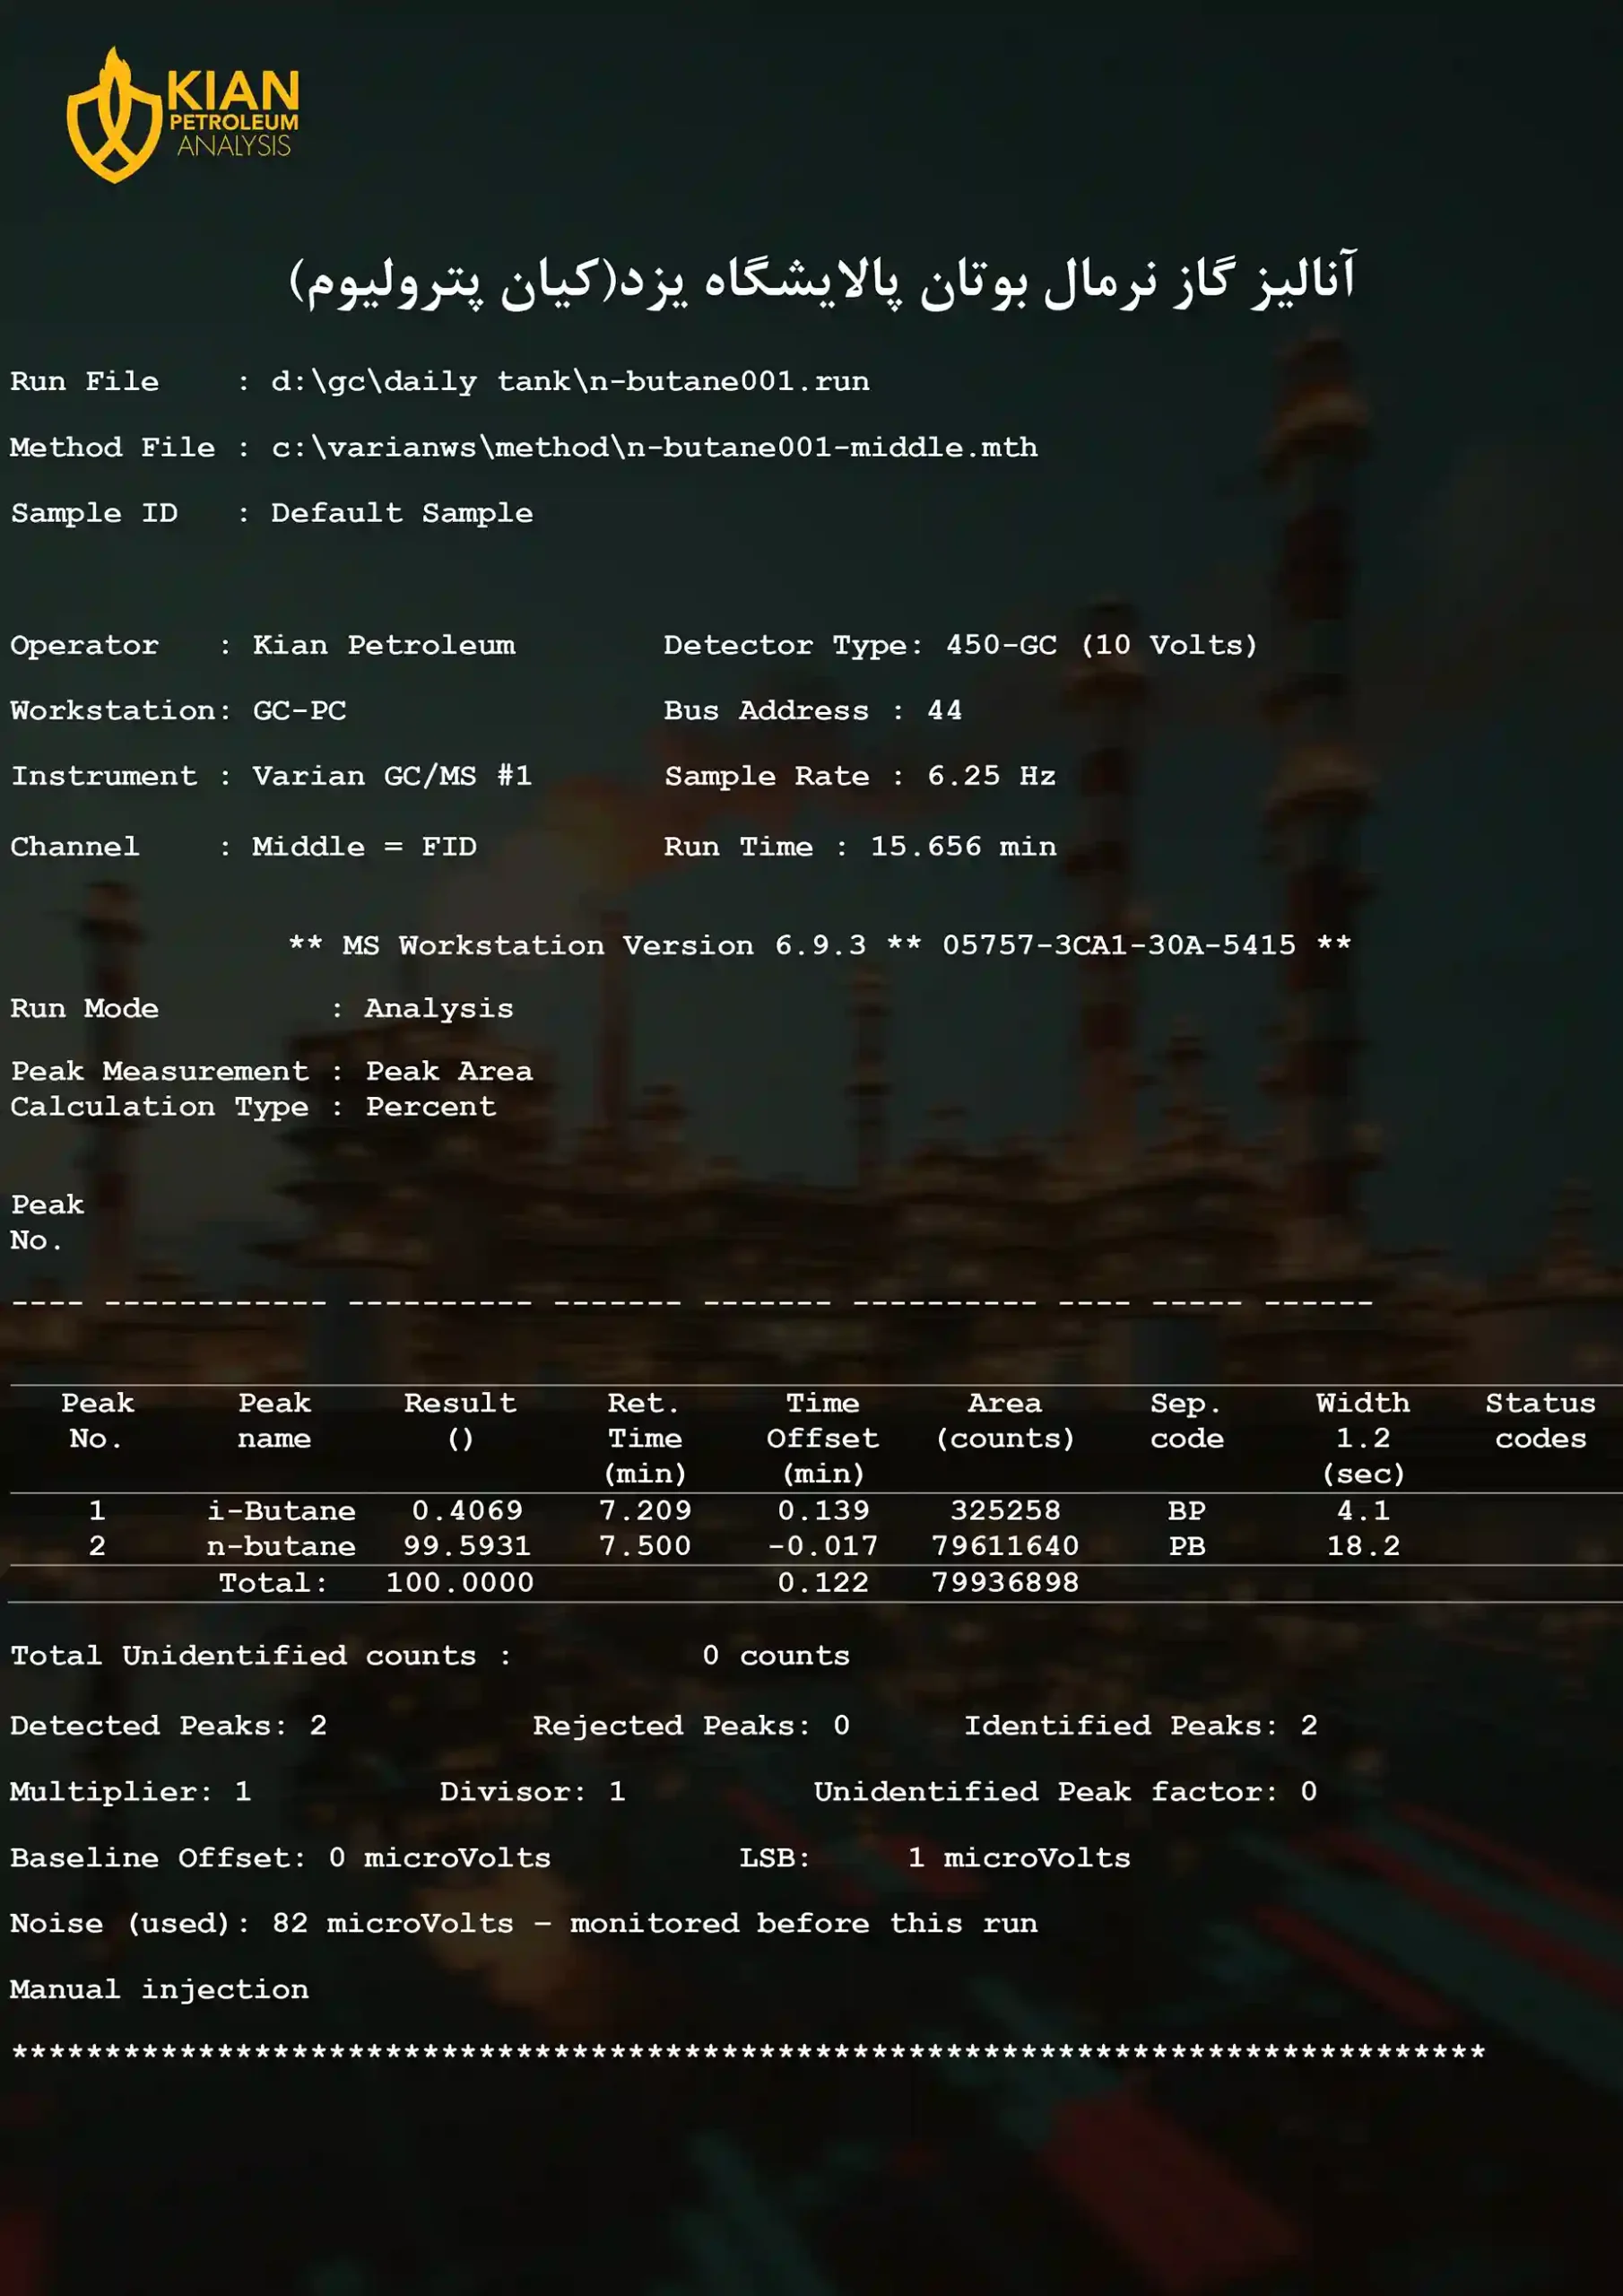Click the i-Butane peak name cell
Screen dimensions: 1623x2296
pyautogui.click(x=281, y=1510)
